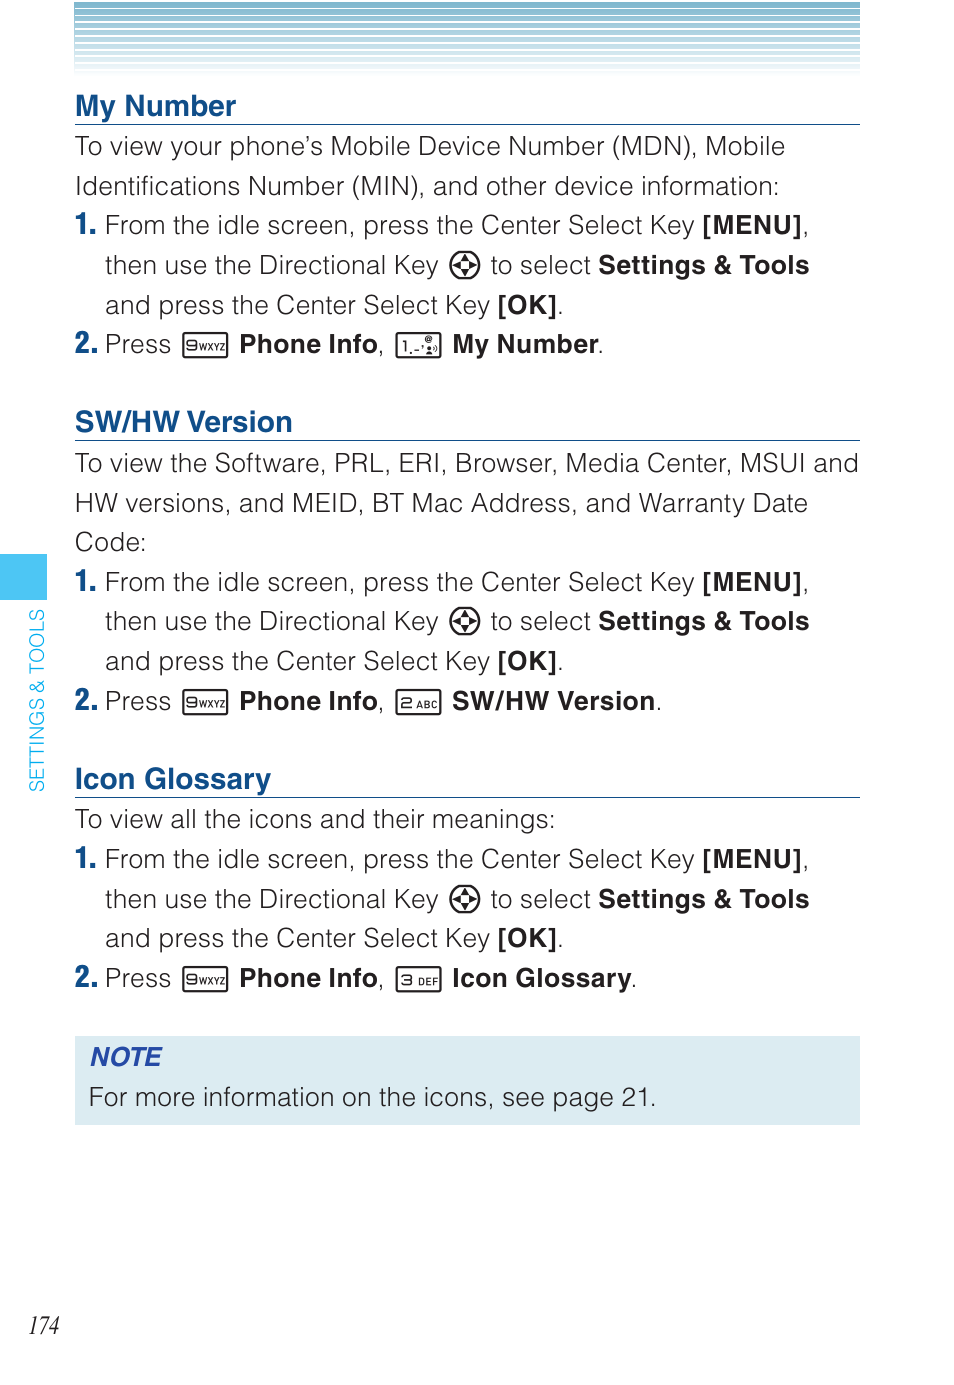This screenshot has width=954, height=1385.
Task: Click the 9 WXYZ key icon in My Number steps
Action: click(205, 345)
